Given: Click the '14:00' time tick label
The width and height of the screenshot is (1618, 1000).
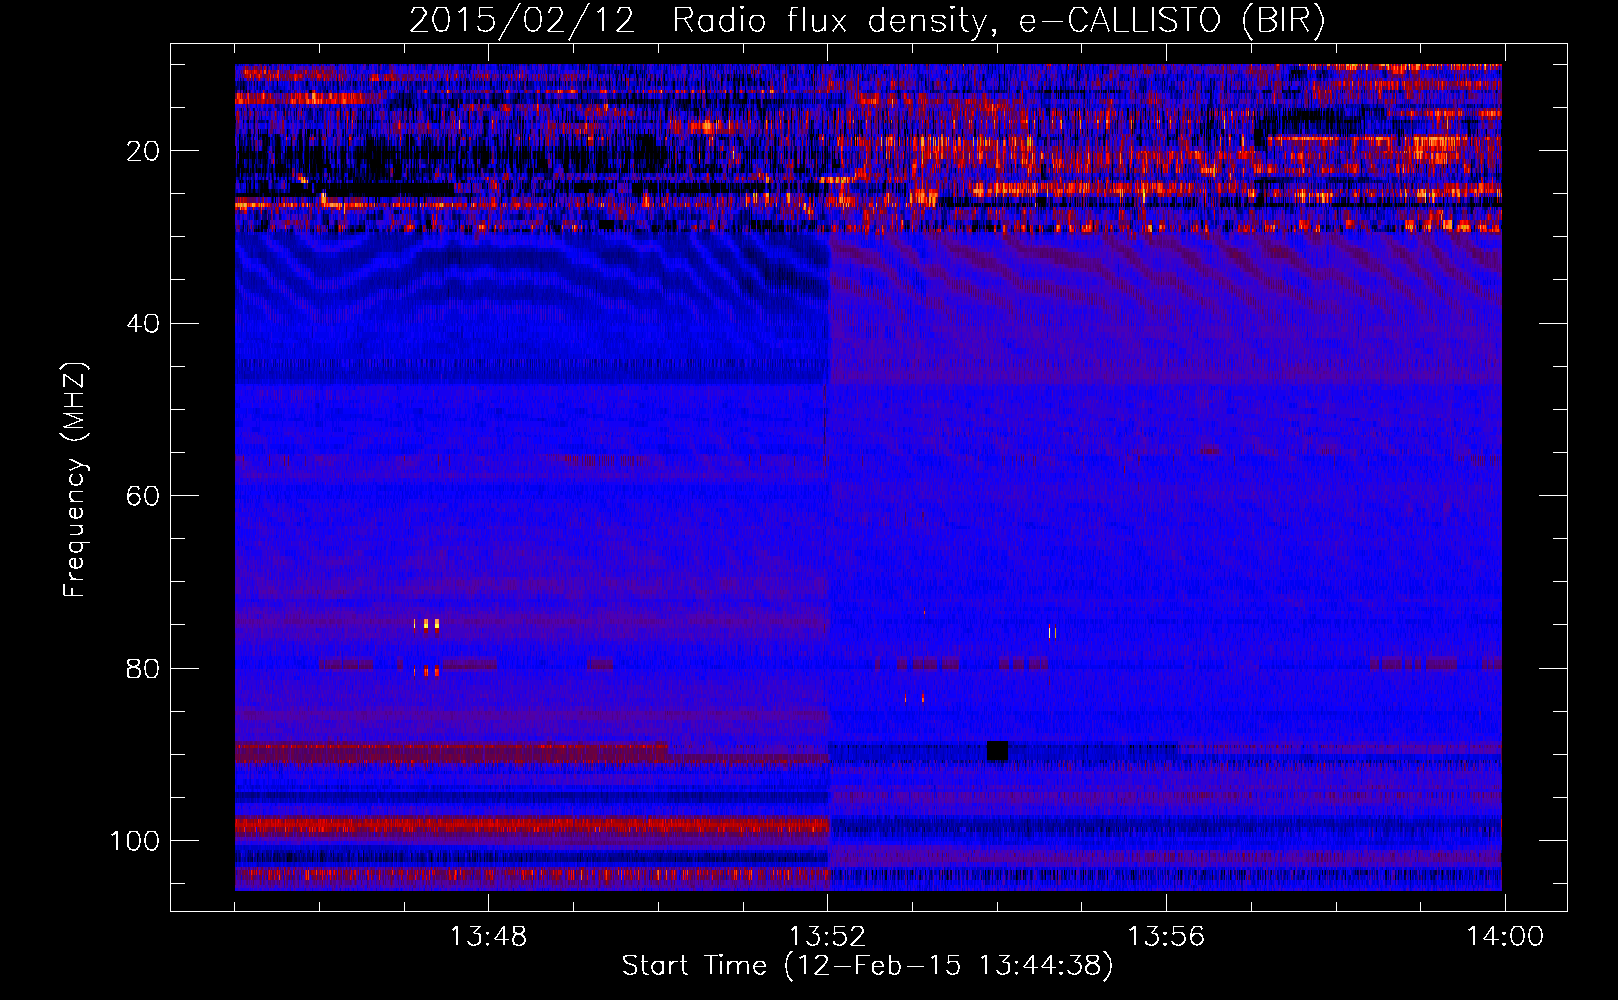Looking at the screenshot, I should [1505, 937].
